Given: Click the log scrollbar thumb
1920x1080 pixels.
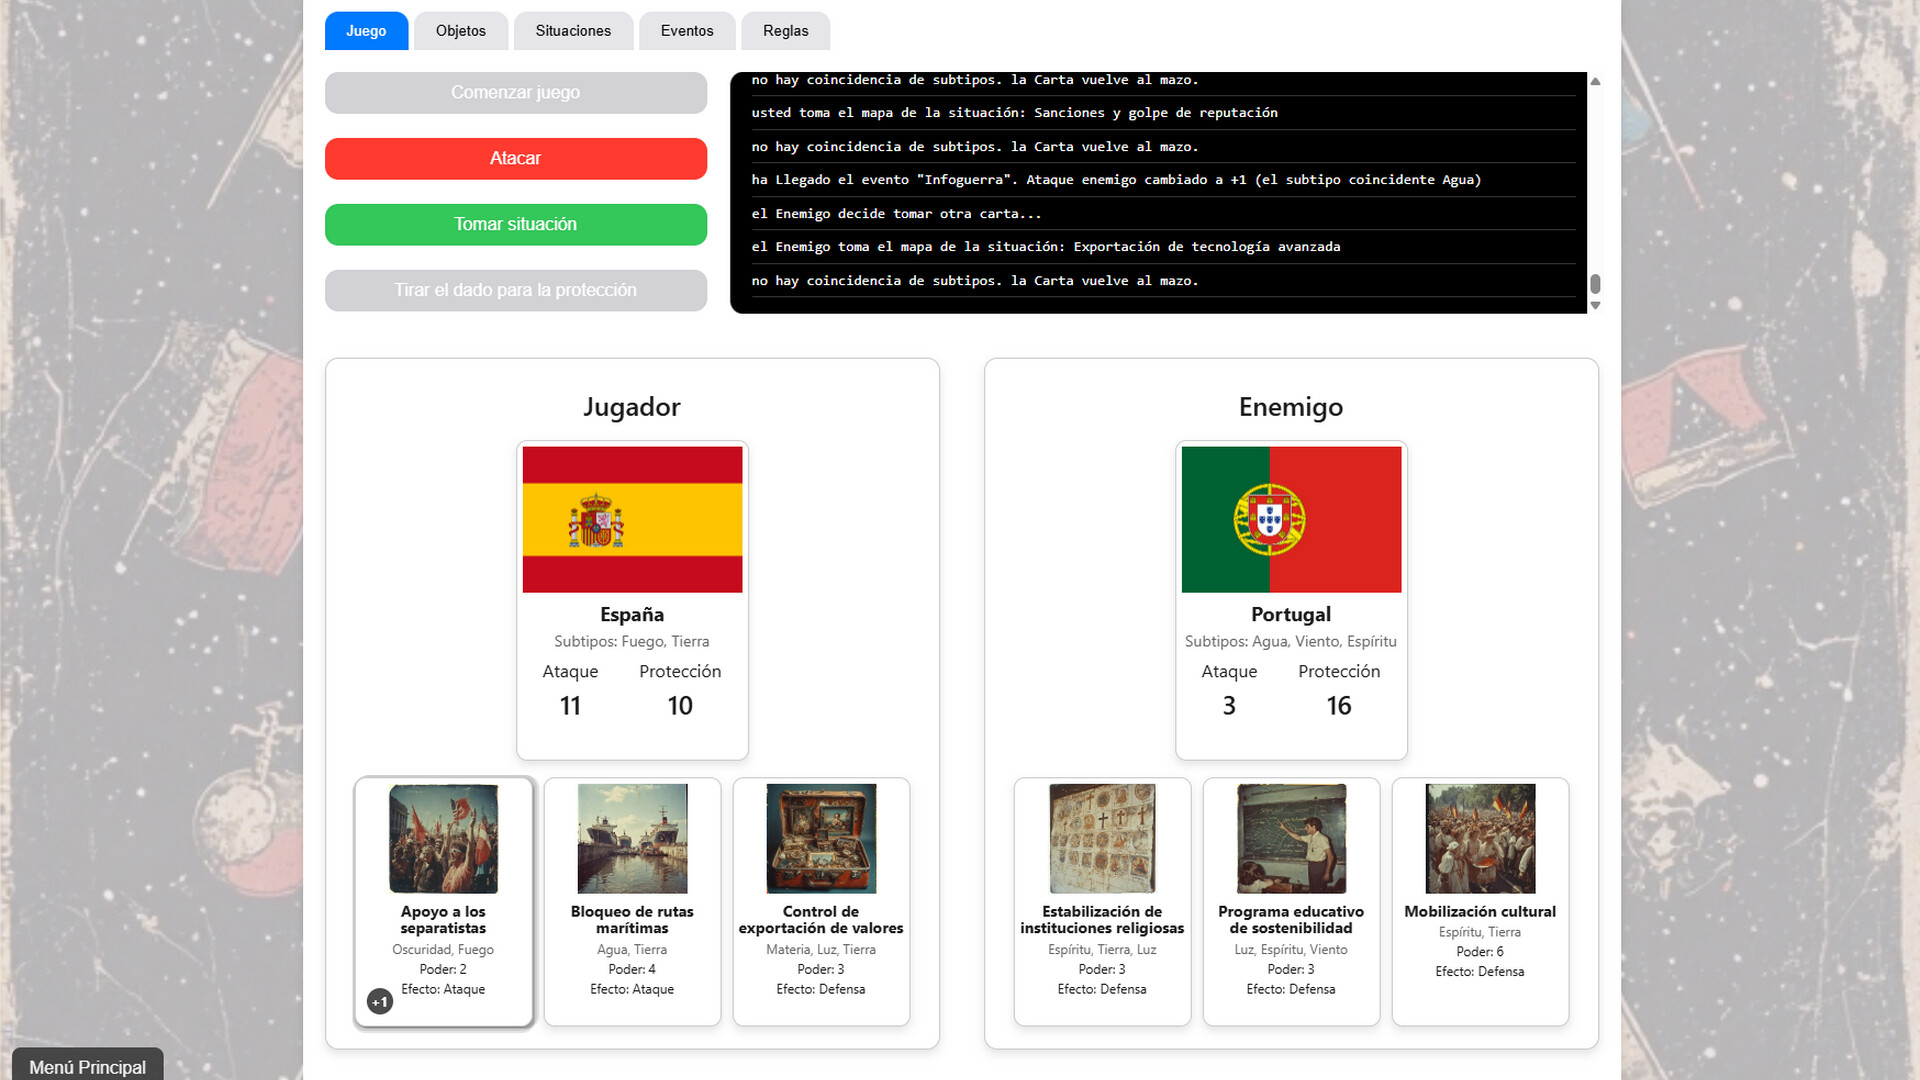Looking at the screenshot, I should (x=1595, y=284).
